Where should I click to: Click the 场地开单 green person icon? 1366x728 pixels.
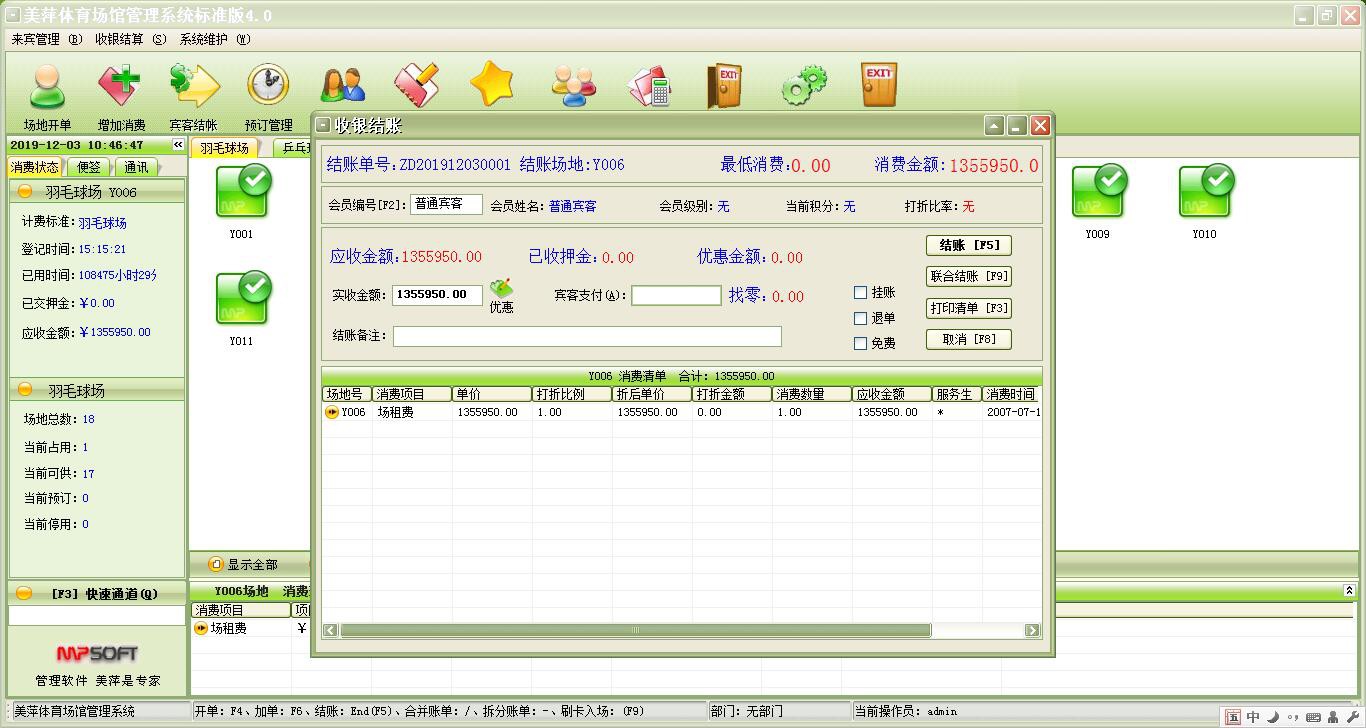click(47, 86)
